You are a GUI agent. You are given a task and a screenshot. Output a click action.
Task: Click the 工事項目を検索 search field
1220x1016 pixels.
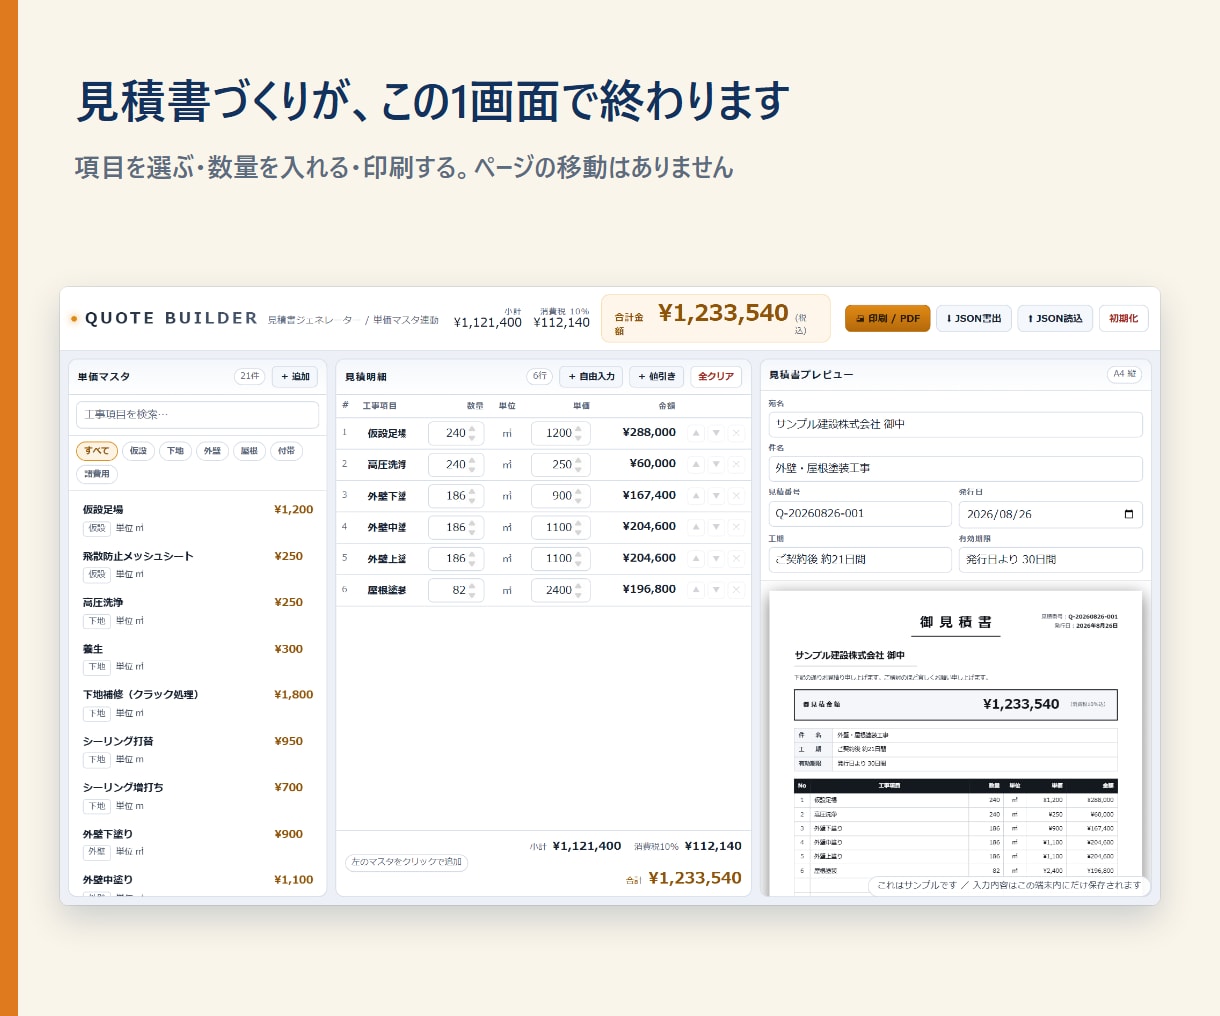(x=197, y=415)
